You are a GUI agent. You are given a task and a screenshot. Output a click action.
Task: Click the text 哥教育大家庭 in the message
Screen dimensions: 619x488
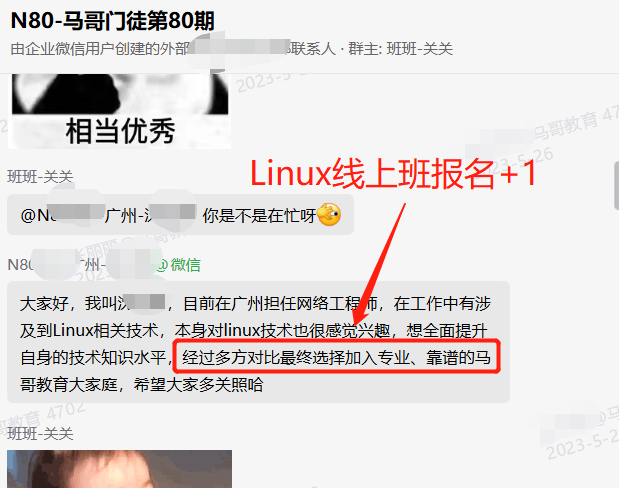click(69, 385)
